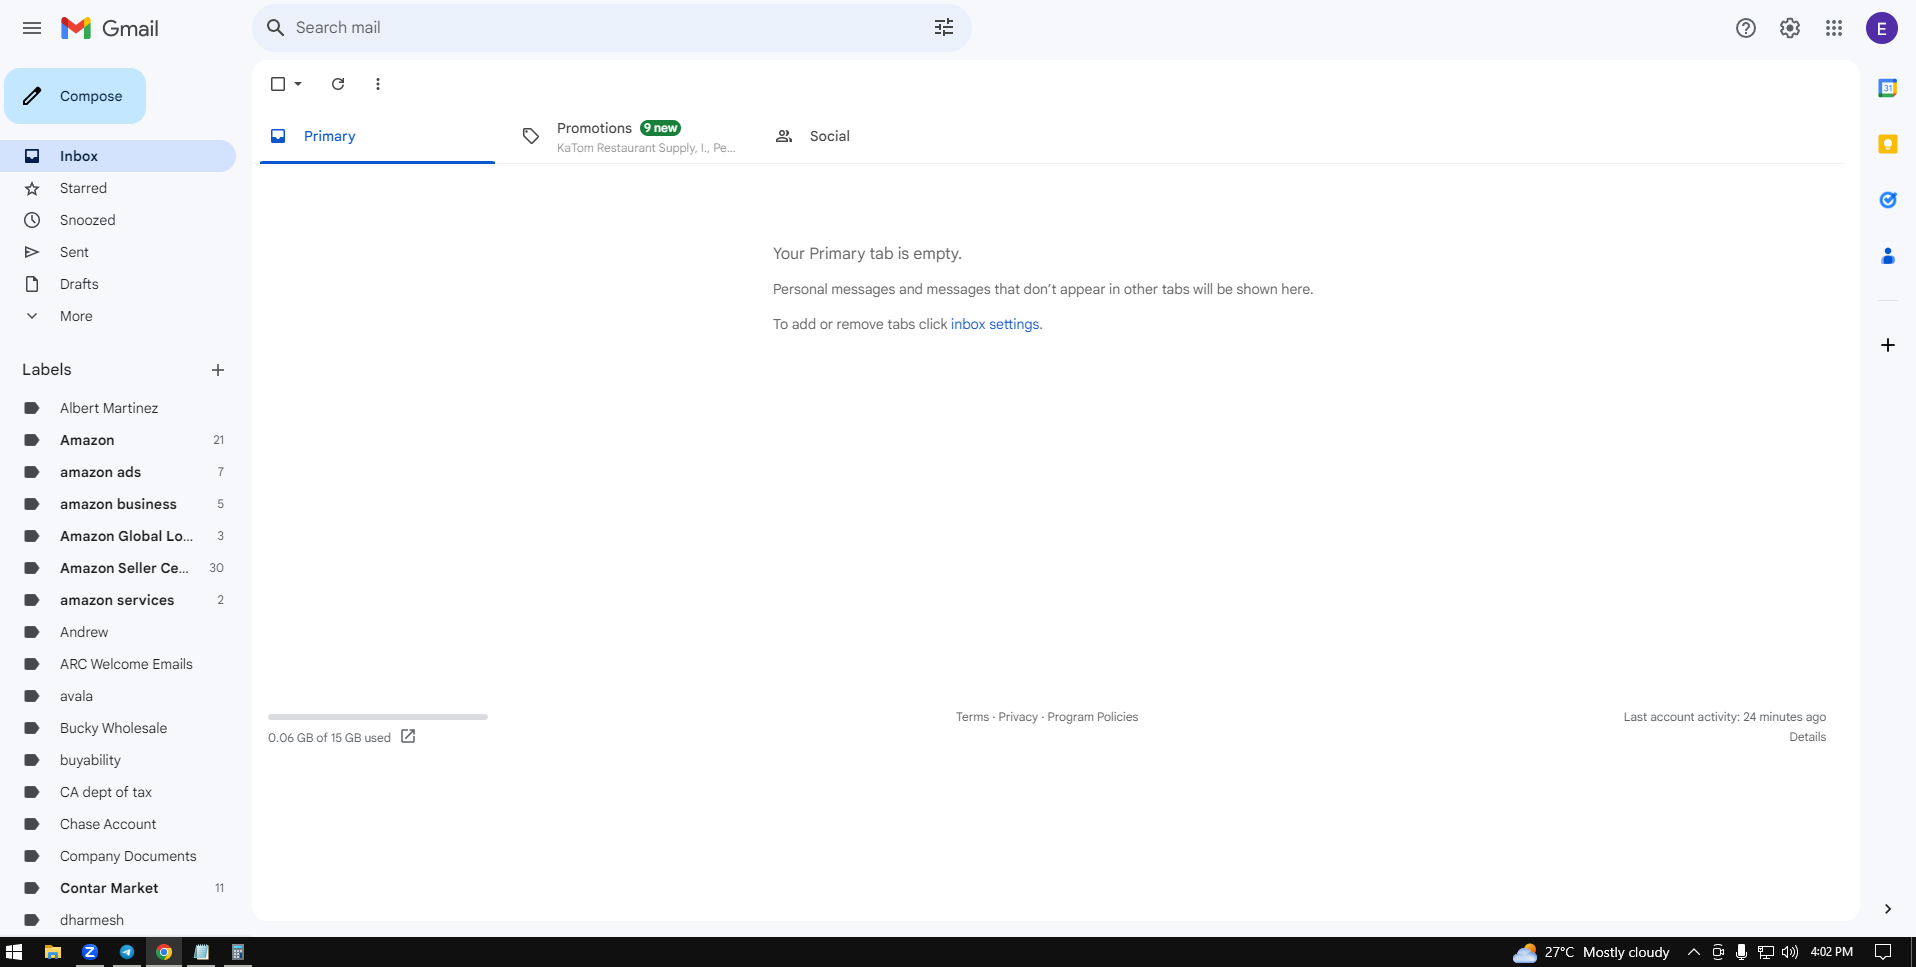The height and width of the screenshot is (967, 1916).
Task: Click the Compose button
Action: [75, 96]
